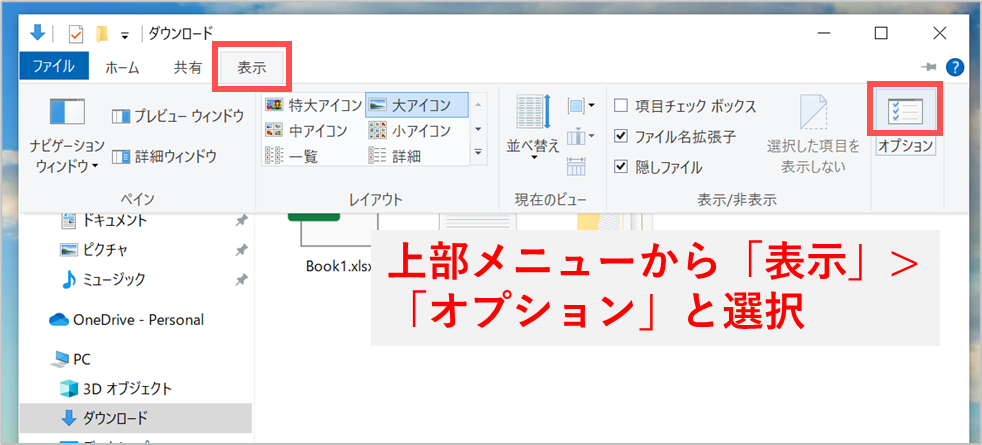The width and height of the screenshot is (982, 445).
Task: Switch to the ホーム ribbon tab
Action: point(123,68)
